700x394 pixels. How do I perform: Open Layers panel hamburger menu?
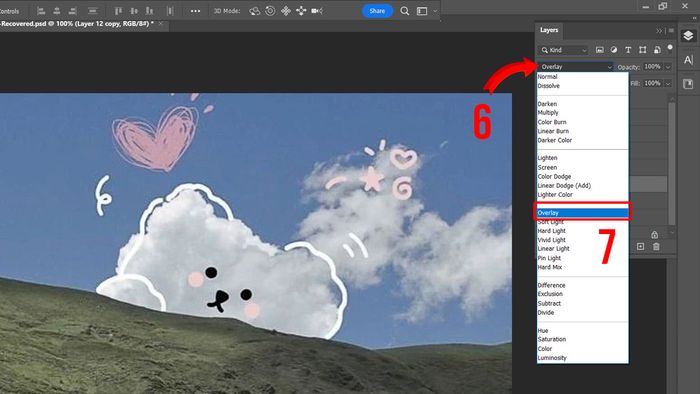click(671, 31)
